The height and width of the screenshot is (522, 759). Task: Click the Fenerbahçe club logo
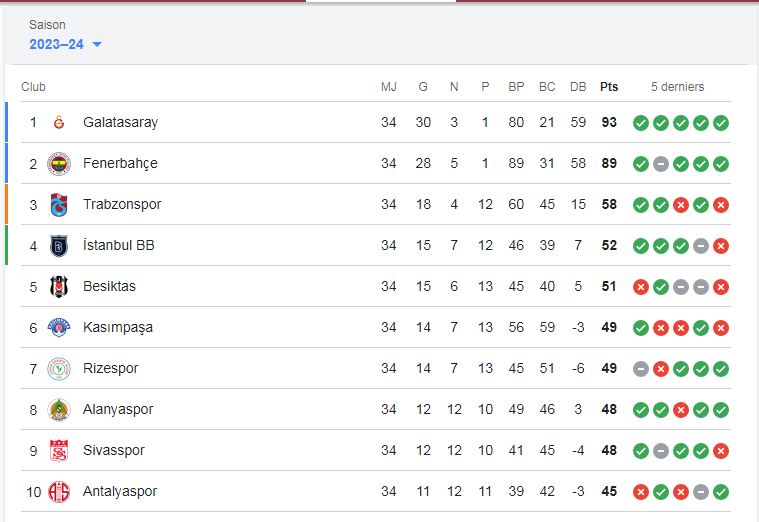tap(59, 163)
